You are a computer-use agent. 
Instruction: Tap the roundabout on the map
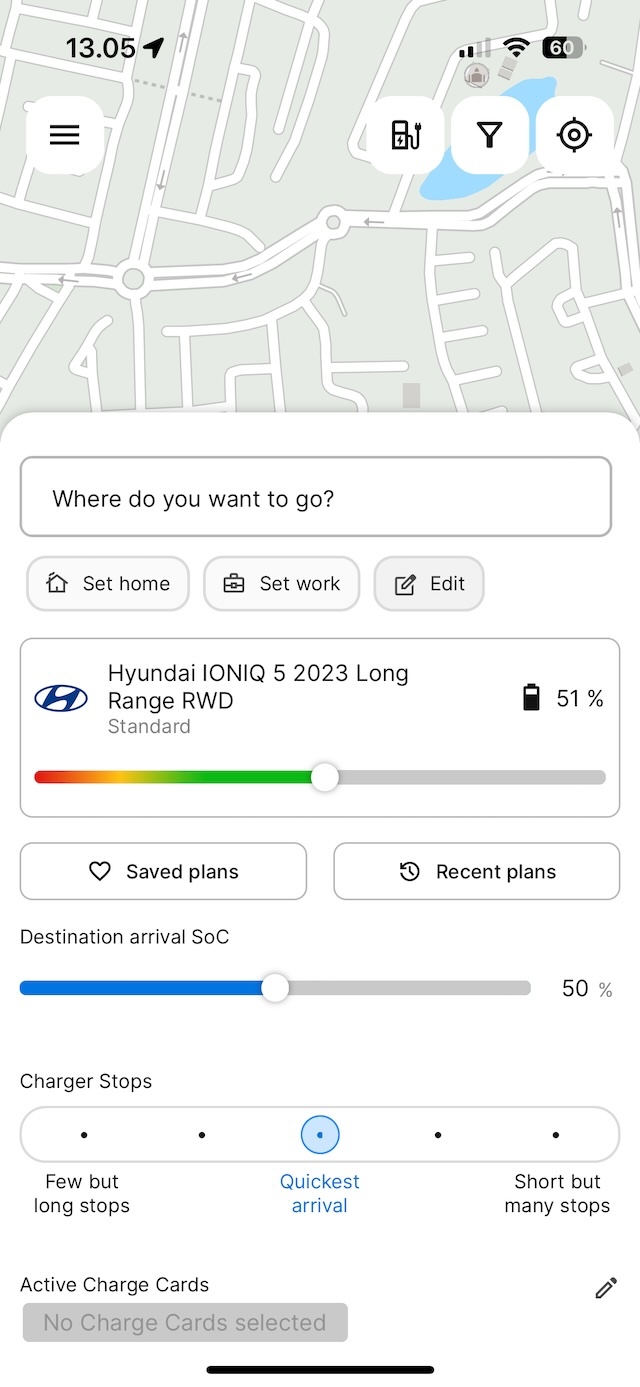coord(132,278)
